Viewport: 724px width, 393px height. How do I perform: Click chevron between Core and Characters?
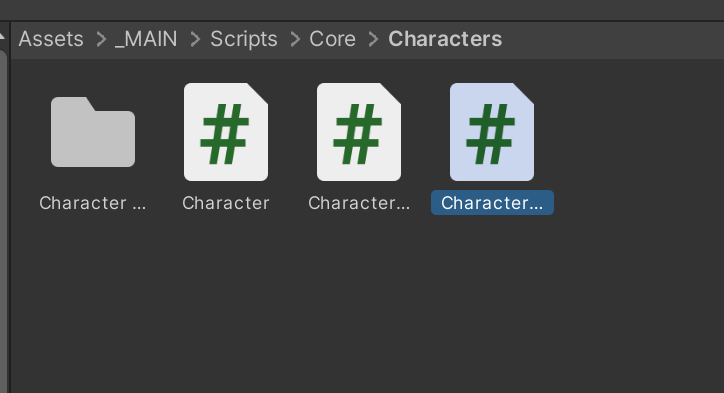point(373,39)
